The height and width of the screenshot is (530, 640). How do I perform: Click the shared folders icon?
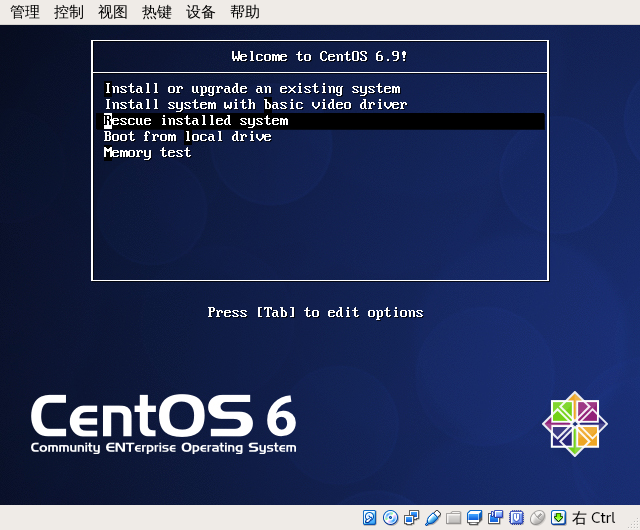click(453, 518)
